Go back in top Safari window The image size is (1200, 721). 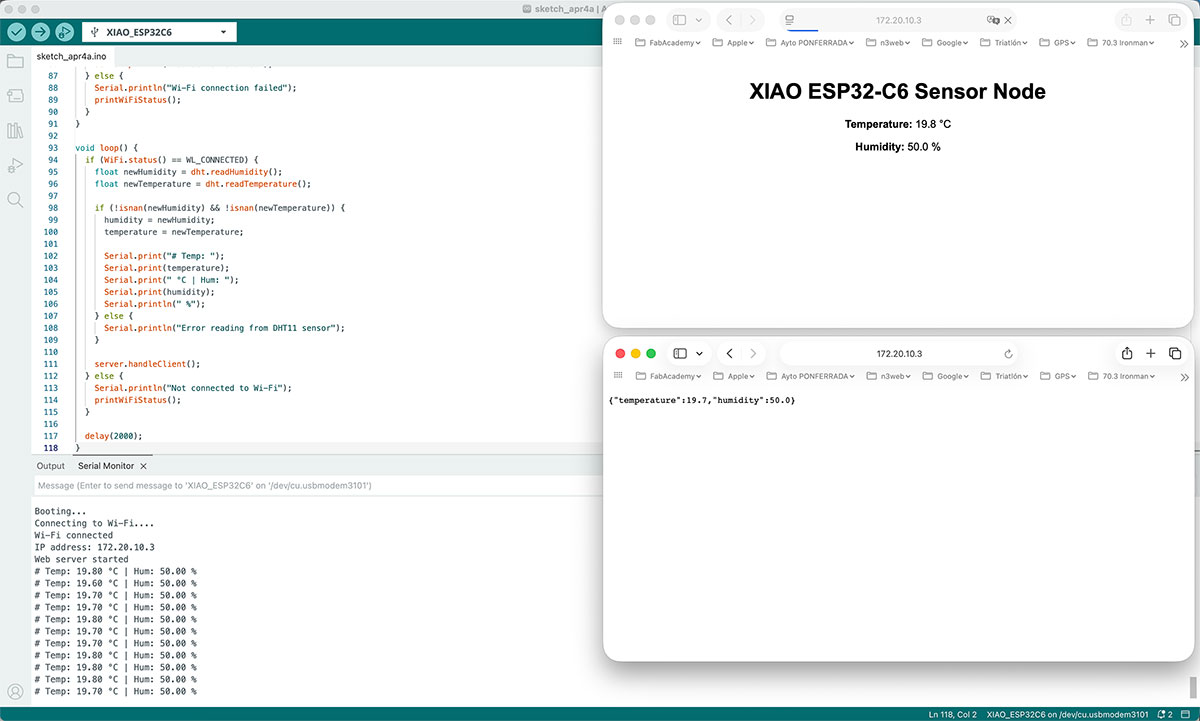click(729, 20)
